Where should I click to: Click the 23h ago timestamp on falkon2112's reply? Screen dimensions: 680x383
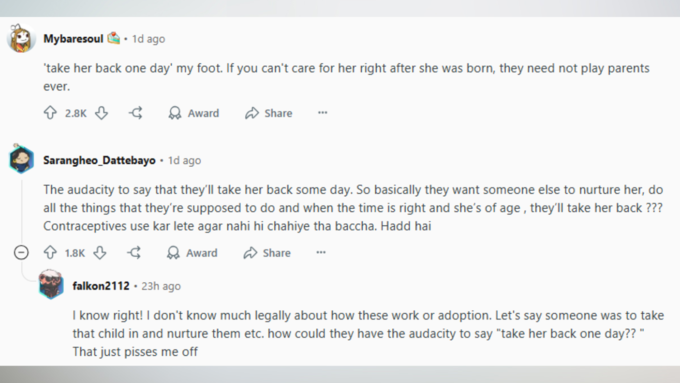click(161, 286)
